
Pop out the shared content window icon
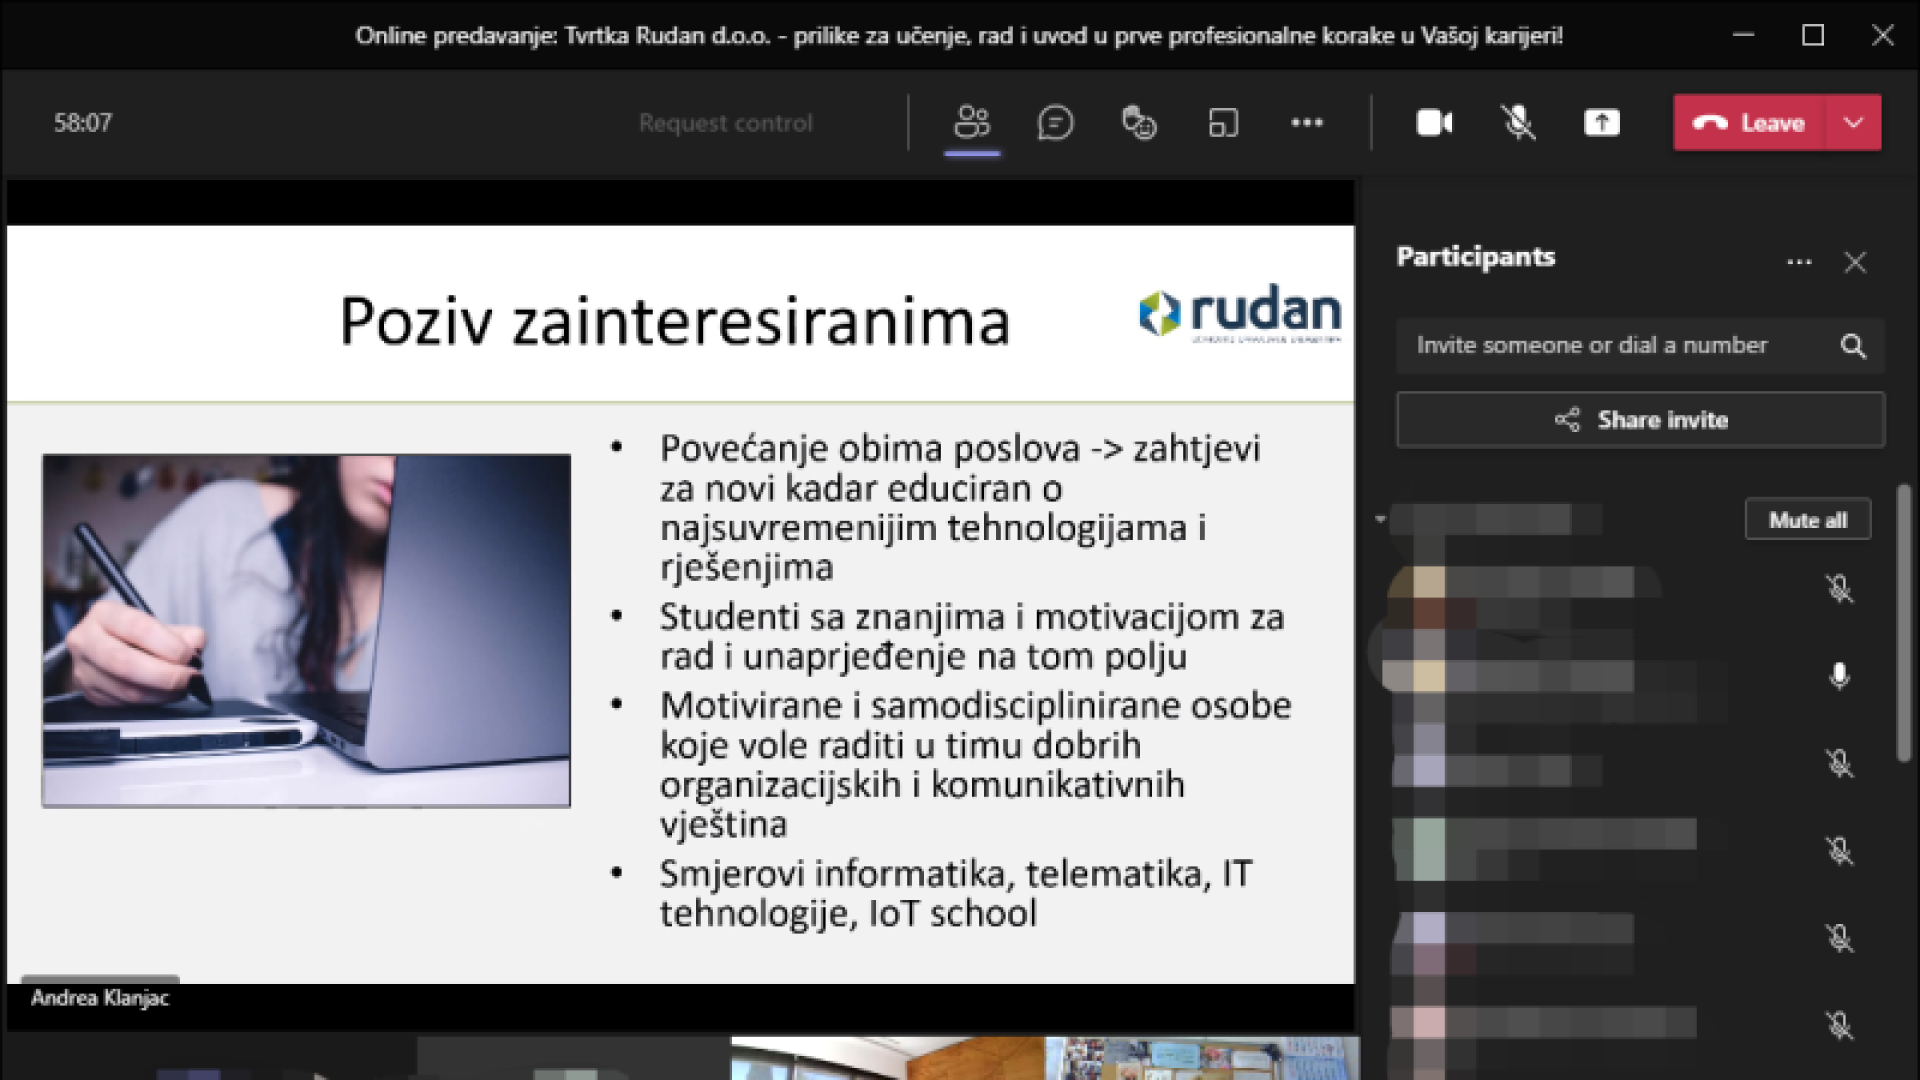pyautogui.click(x=1223, y=122)
